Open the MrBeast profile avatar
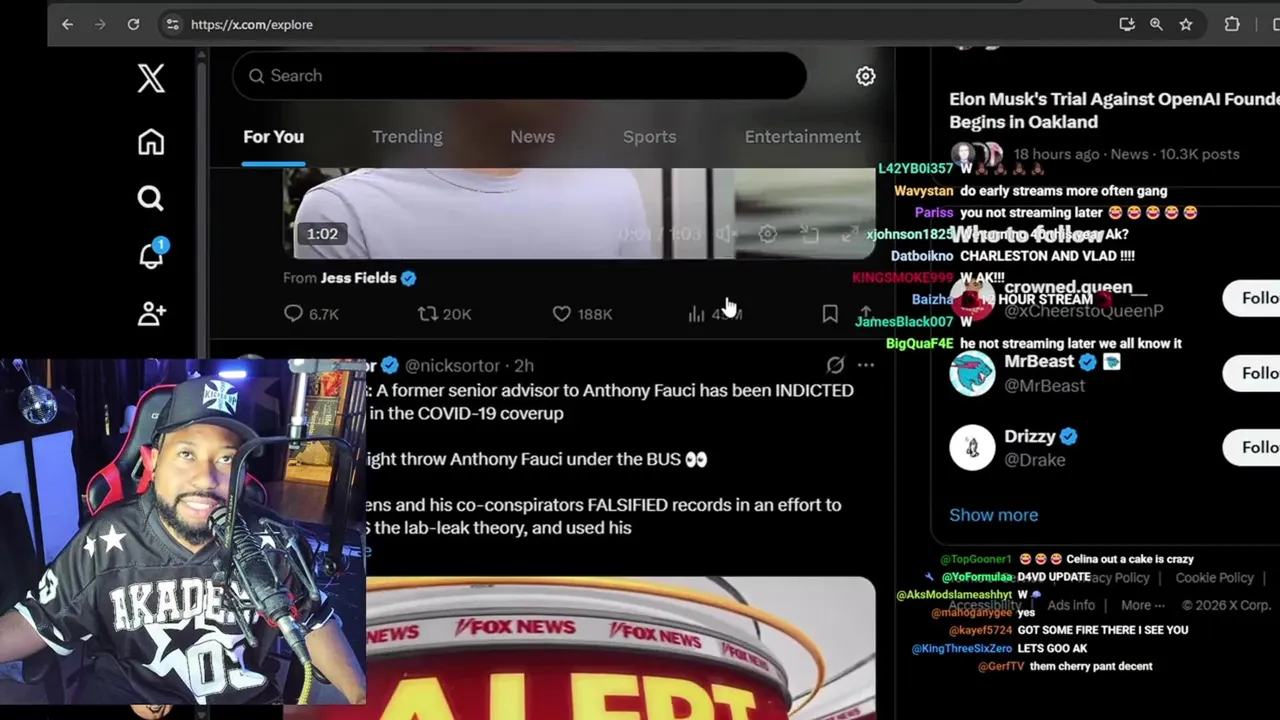Screen dimensions: 1280x720 point(972,373)
